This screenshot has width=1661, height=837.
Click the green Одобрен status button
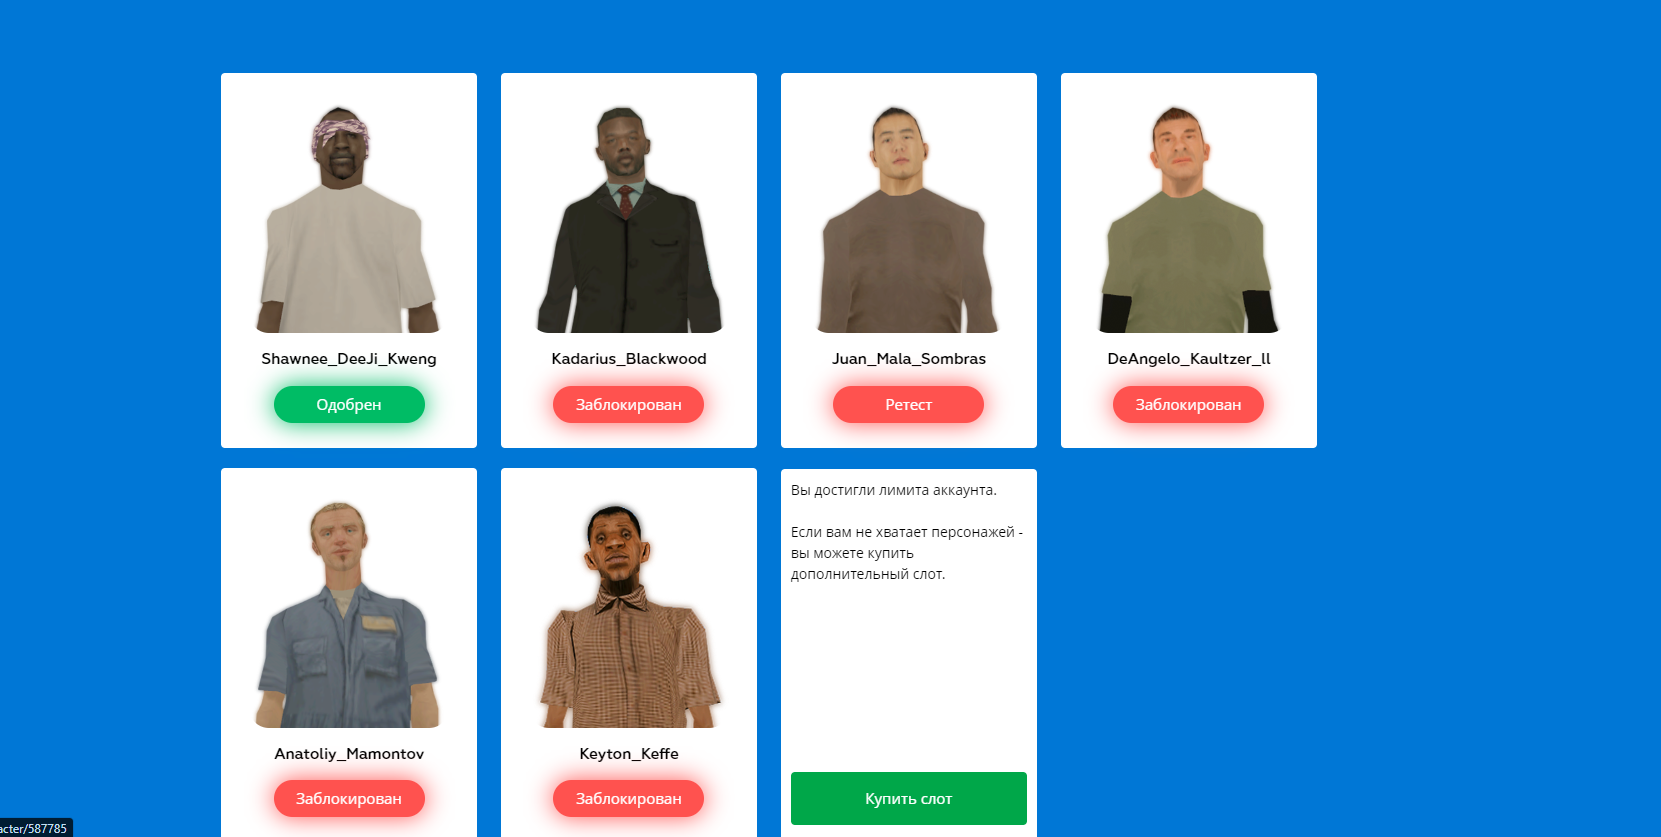tap(349, 405)
